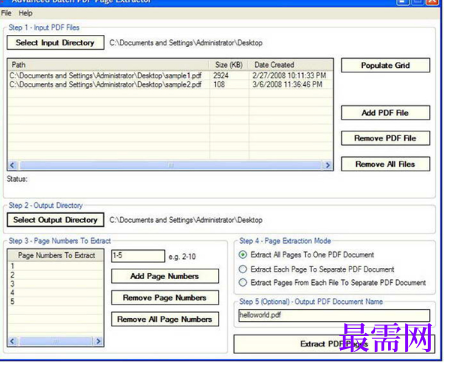Click the file grid horizontal scrollbar thumb
451x369 pixels.
click(170, 165)
